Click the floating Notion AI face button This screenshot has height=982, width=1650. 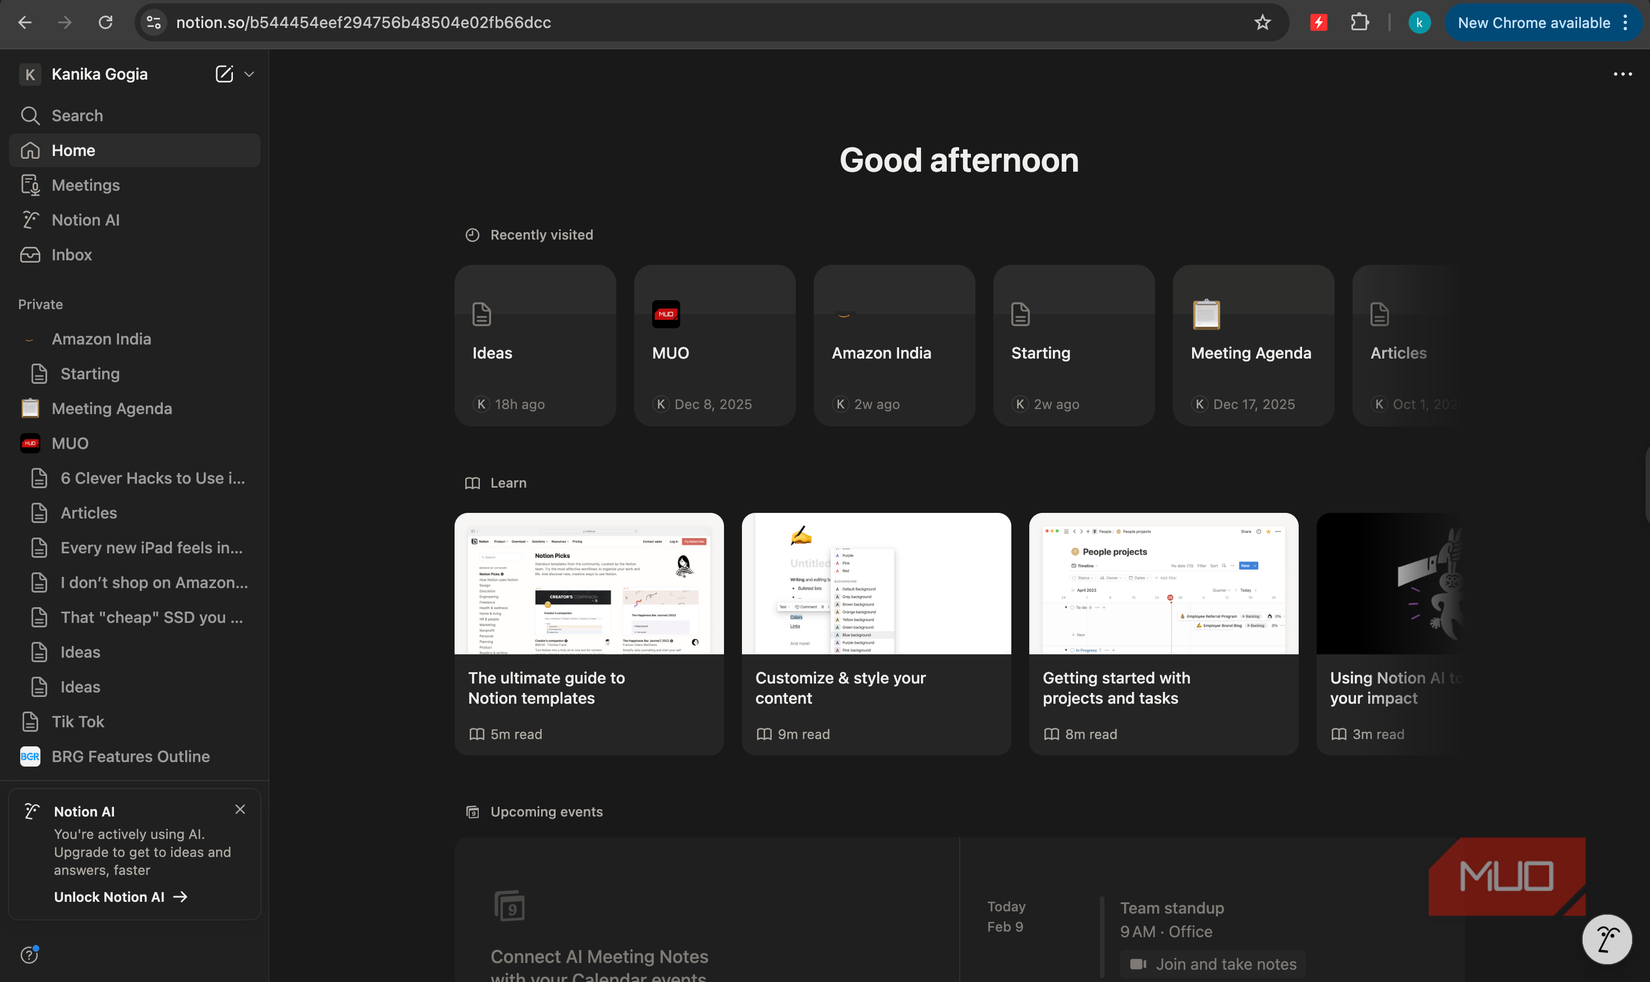coord(1607,939)
